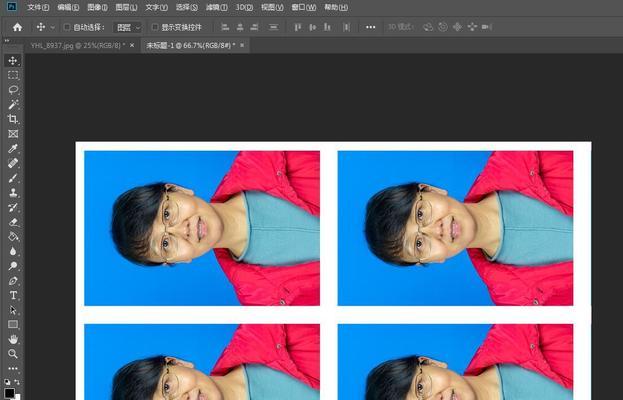623x400 pixels.
Task: Click the Home icon in options bar
Action: coord(17,27)
